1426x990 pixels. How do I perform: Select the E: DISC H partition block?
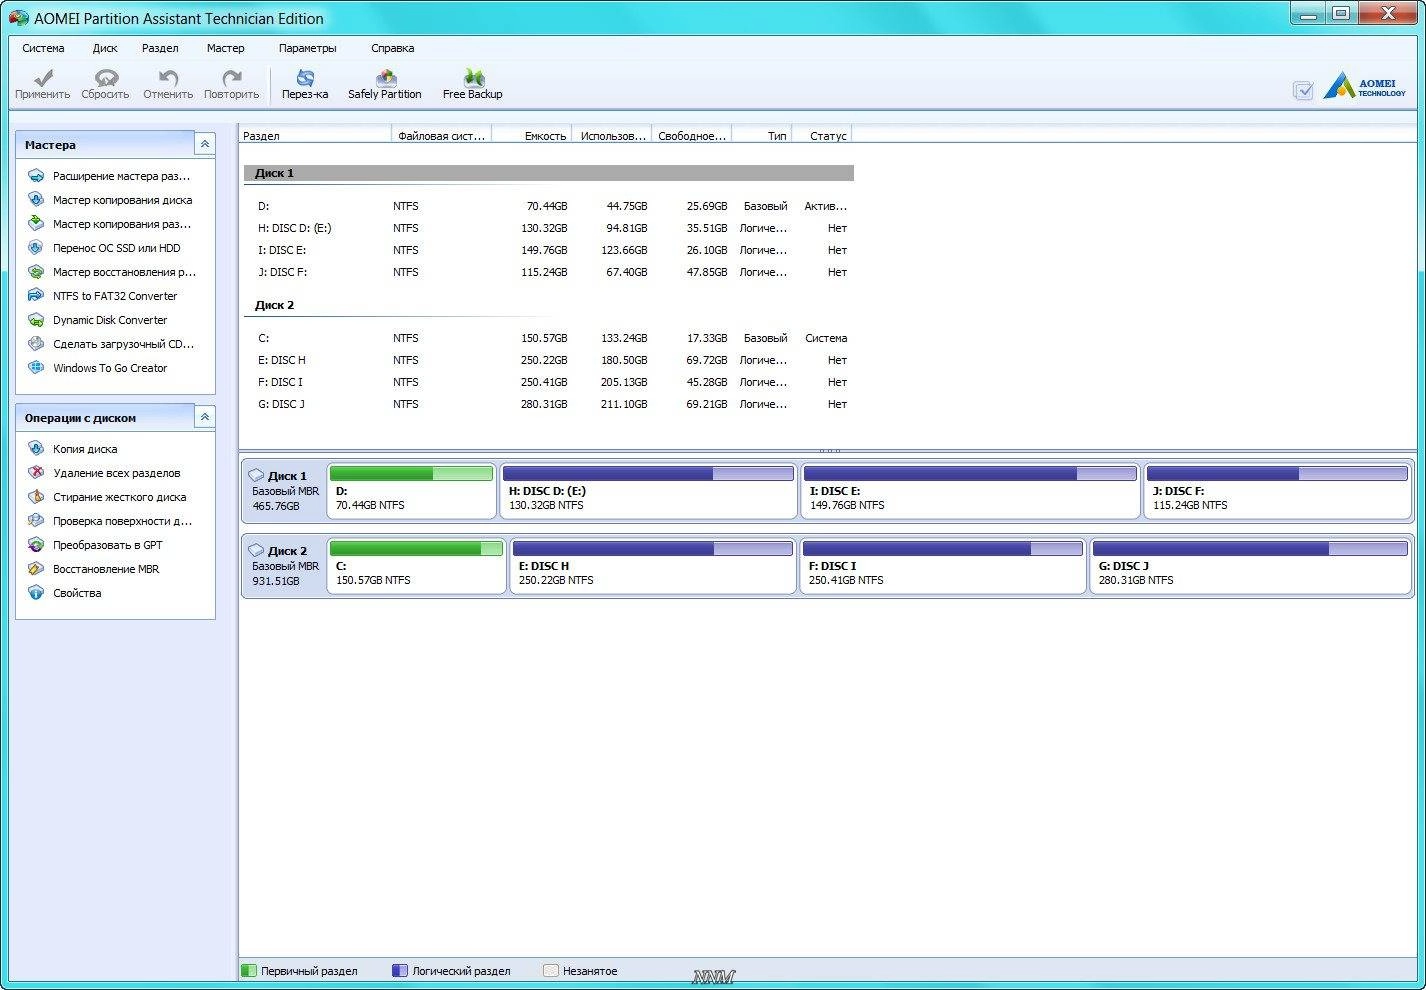click(x=652, y=565)
